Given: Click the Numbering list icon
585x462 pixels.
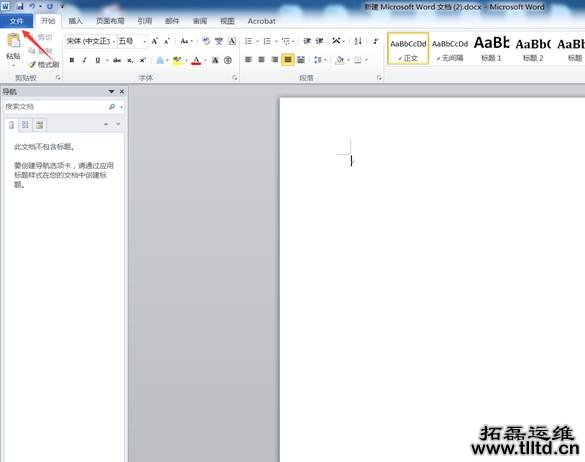Looking at the screenshot, I should tap(267, 41).
